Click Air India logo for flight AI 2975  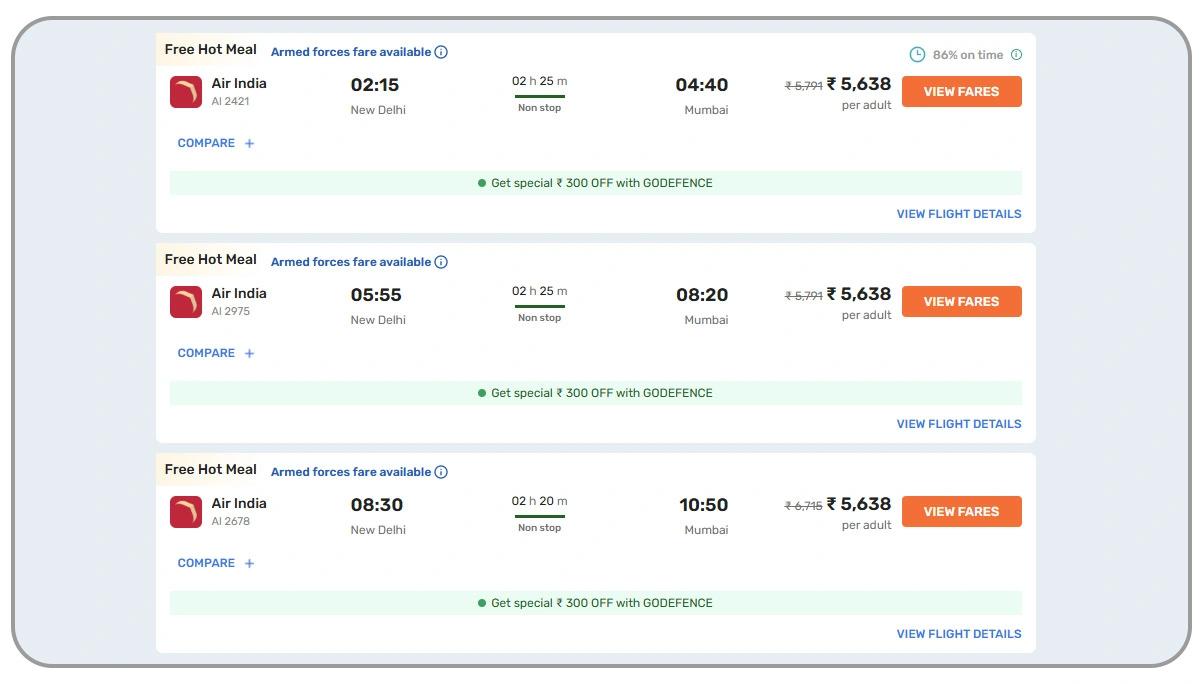186,302
